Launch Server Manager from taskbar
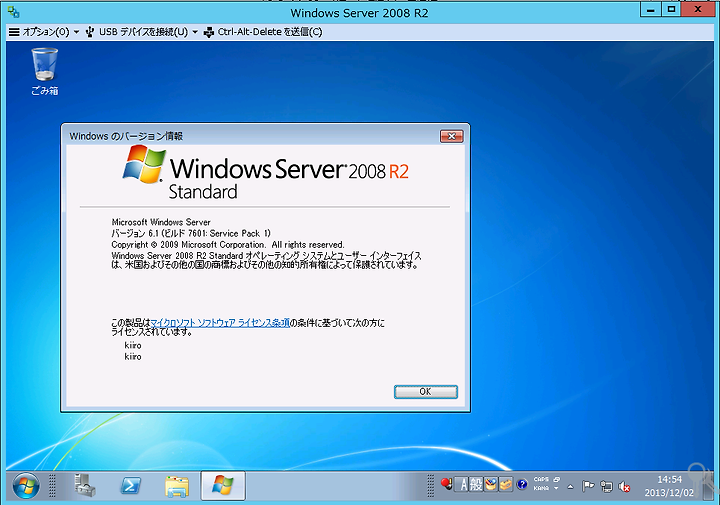 coord(85,486)
